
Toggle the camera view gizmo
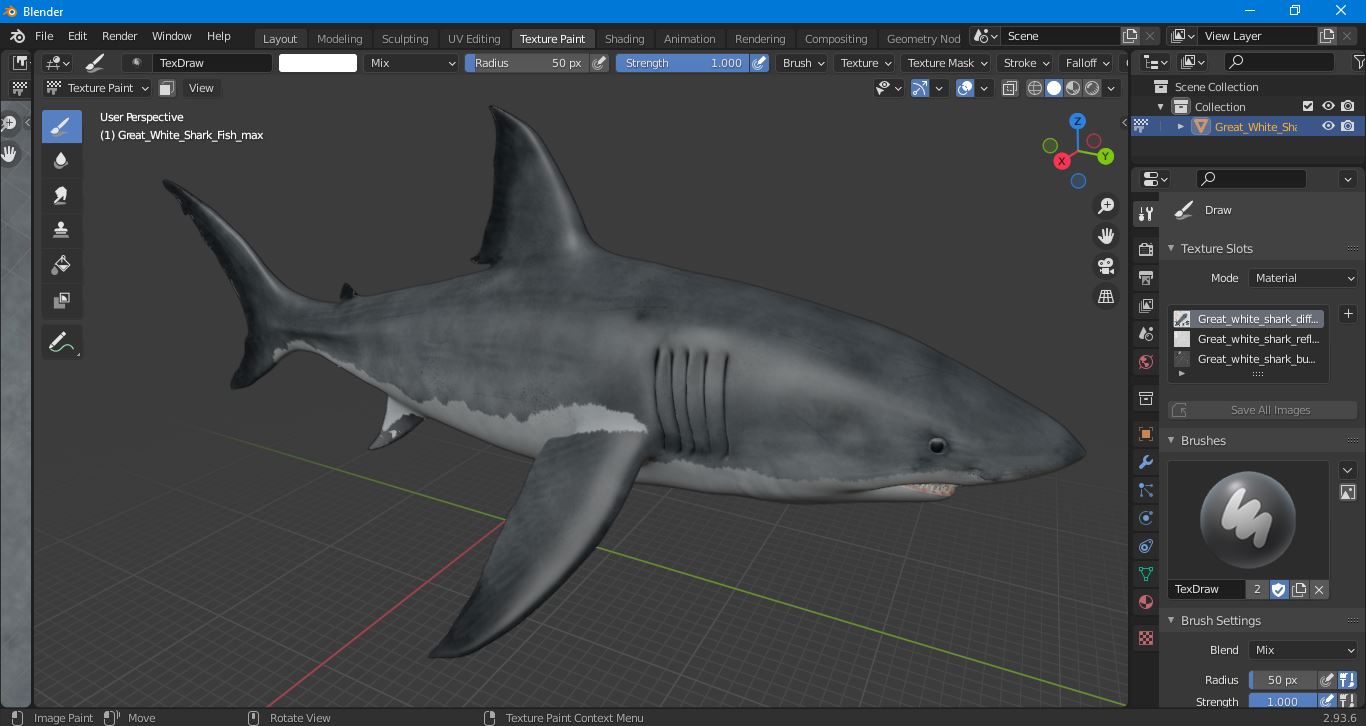pos(1106,266)
